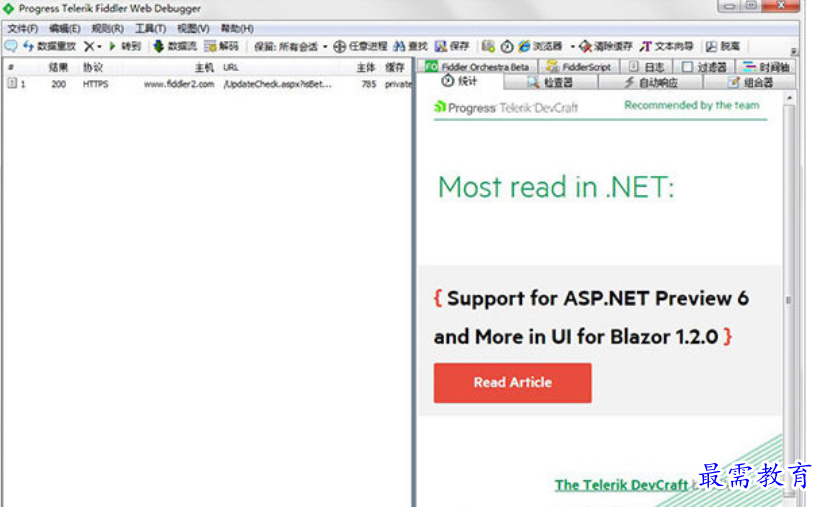Open the 视图(V) menu

[193, 28]
